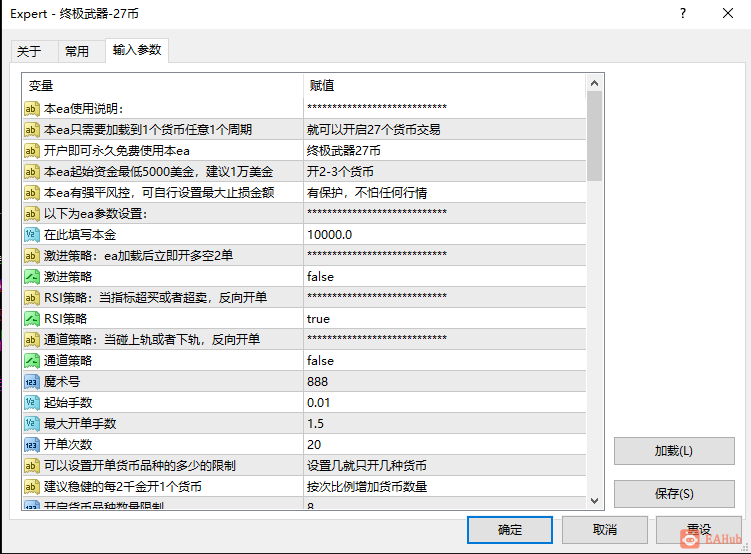This screenshot has height=554, width=751.
Task: Click the 确定 button
Action: coord(510,530)
